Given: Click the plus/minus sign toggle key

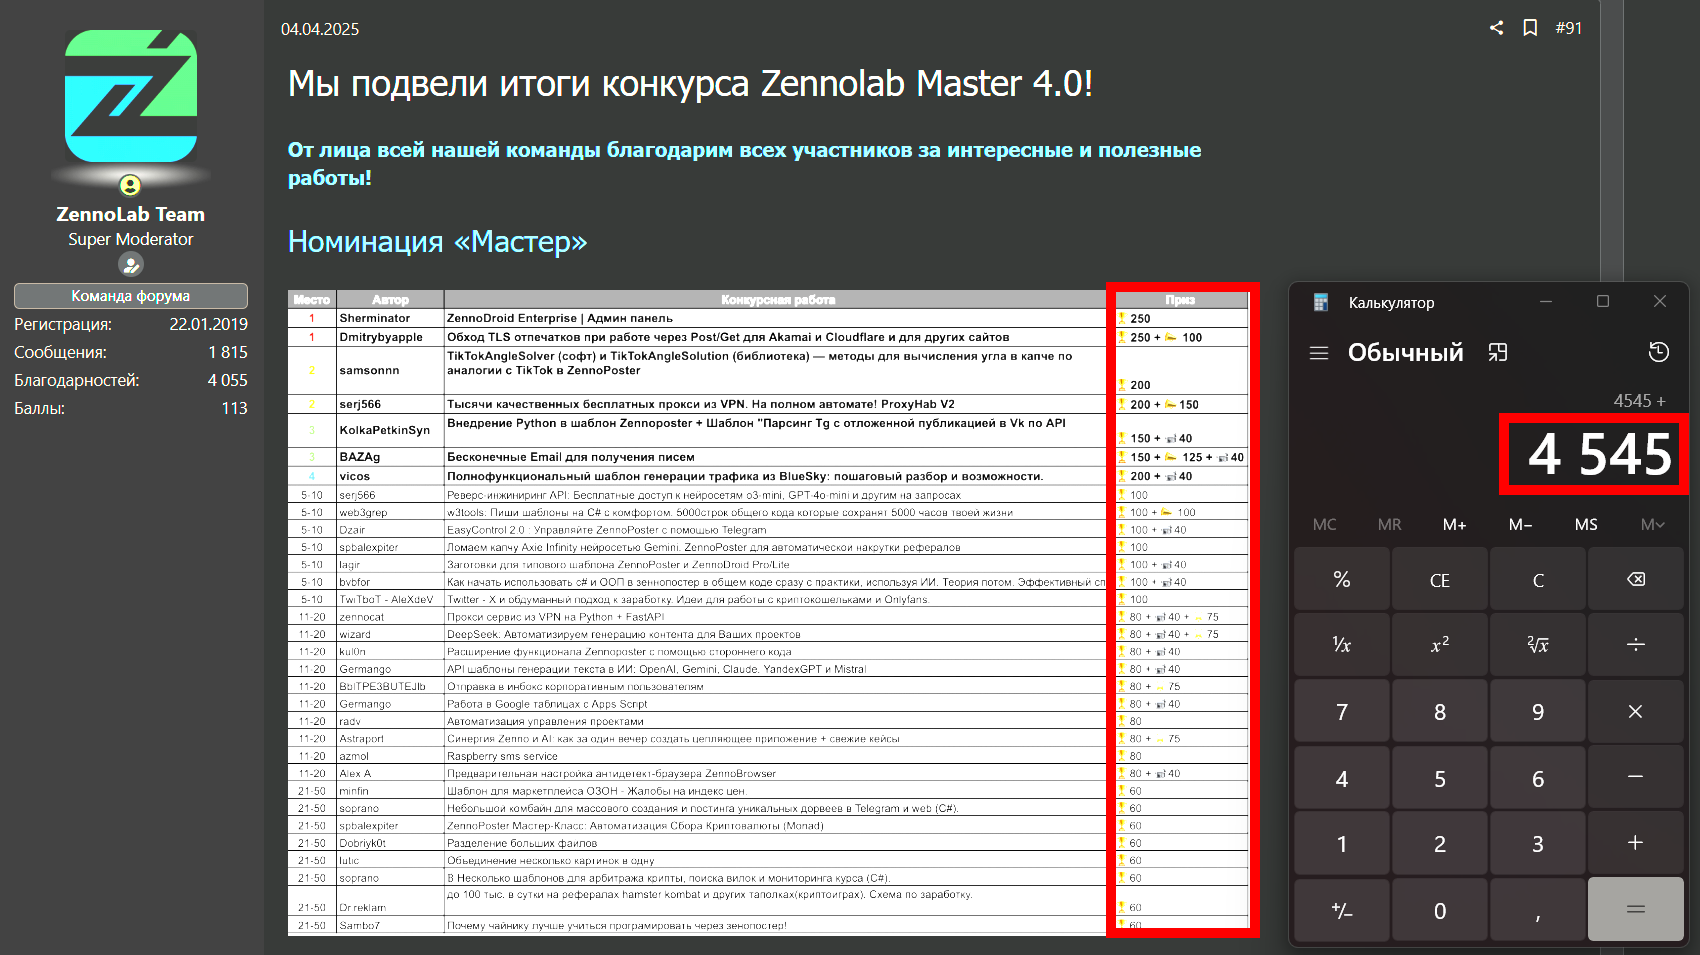Looking at the screenshot, I should [x=1342, y=910].
